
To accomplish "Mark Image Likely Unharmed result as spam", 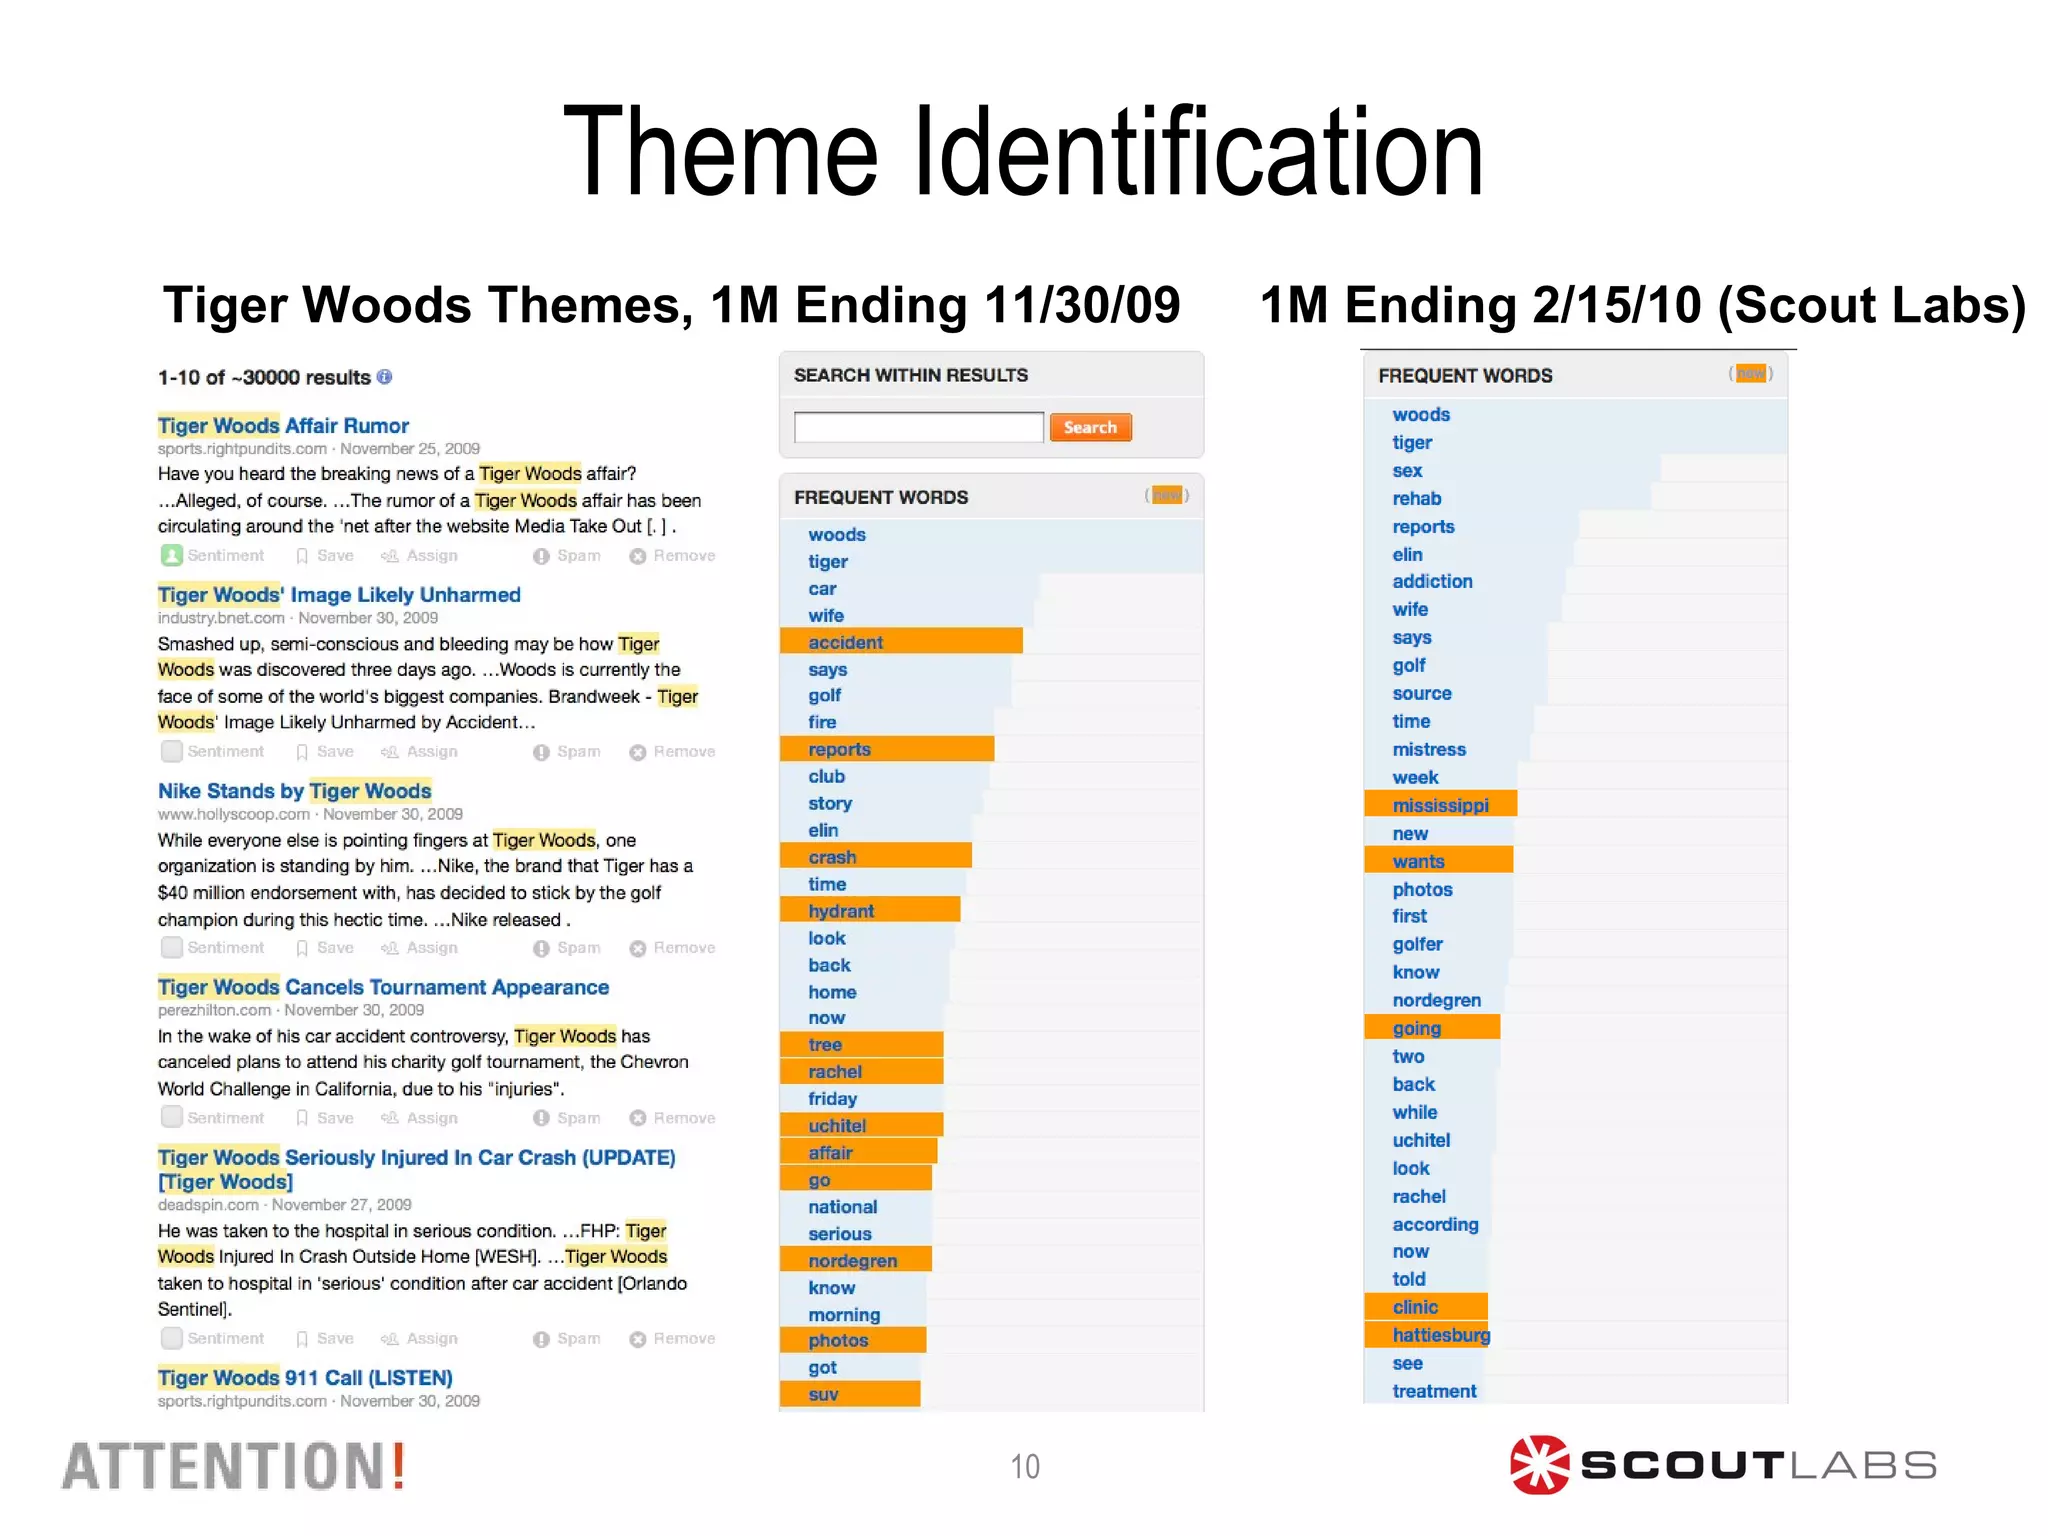I will (567, 752).
